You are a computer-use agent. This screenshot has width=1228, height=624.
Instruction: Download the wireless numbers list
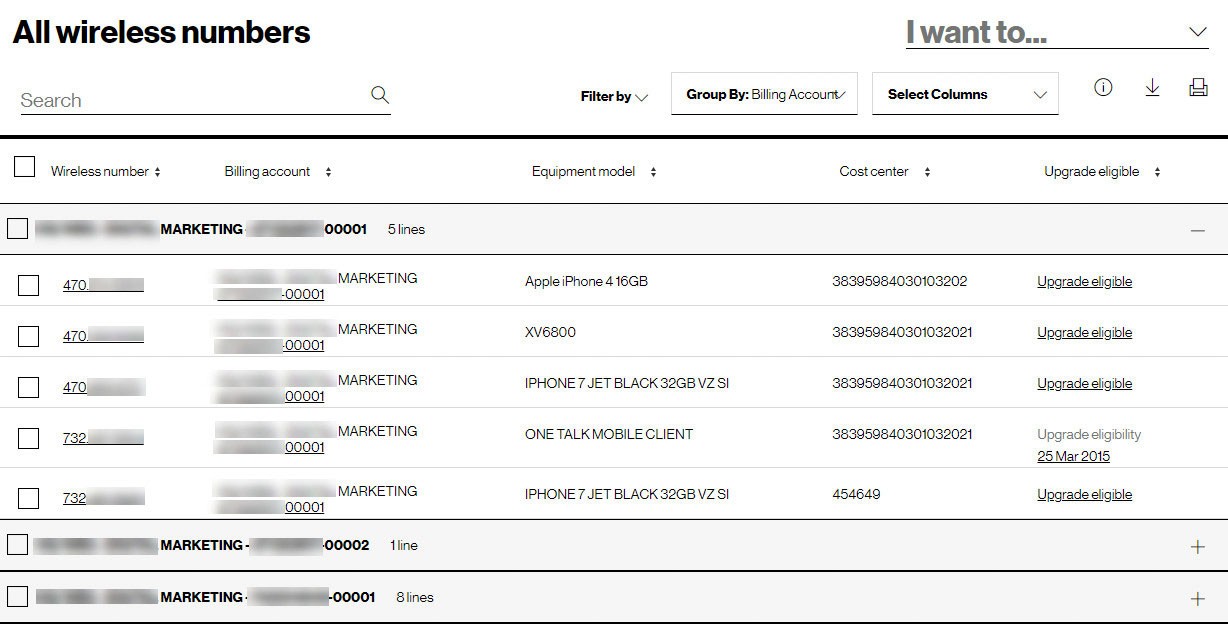[x=1152, y=88]
